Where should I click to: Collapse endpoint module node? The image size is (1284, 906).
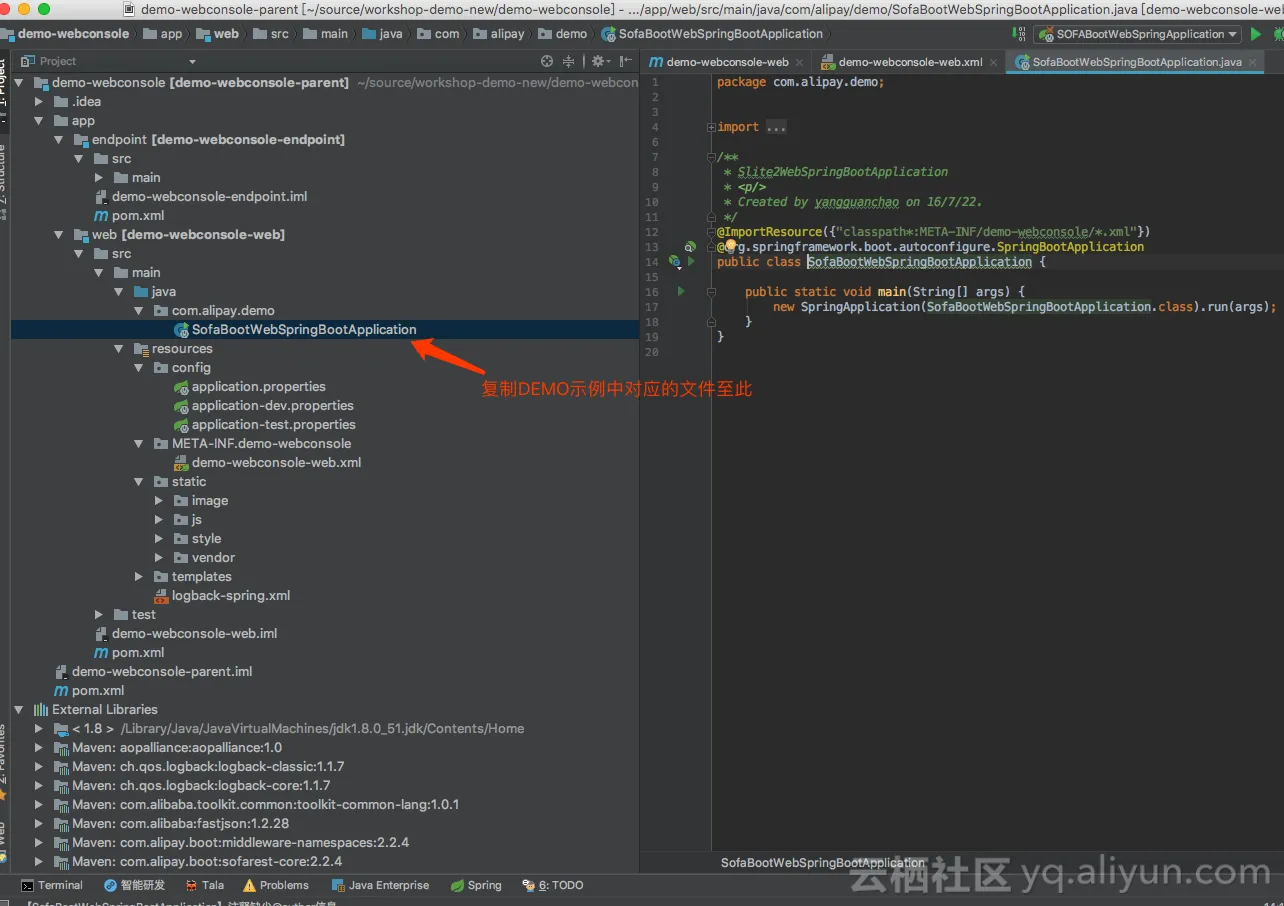tap(59, 139)
